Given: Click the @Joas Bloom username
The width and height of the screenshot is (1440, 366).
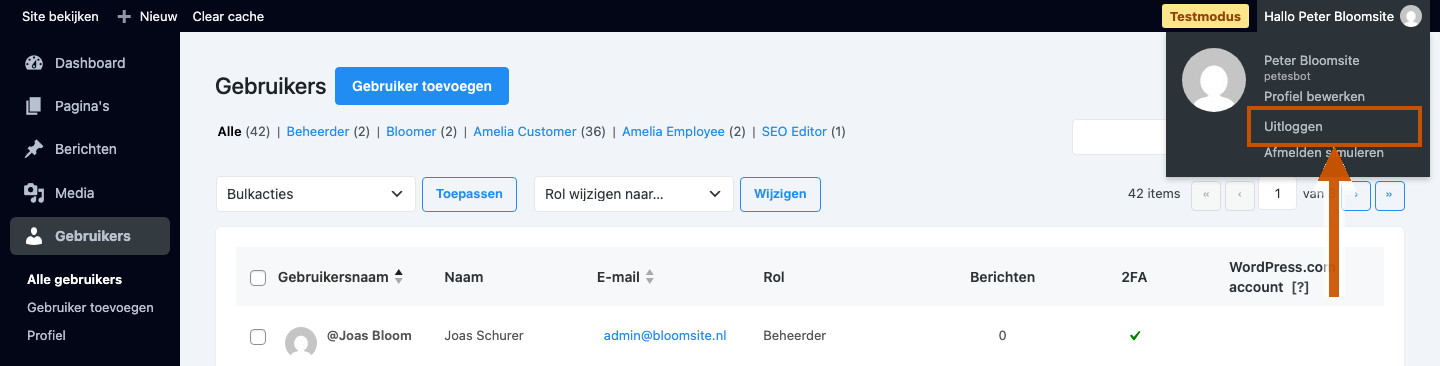Looking at the screenshot, I should [x=369, y=336].
